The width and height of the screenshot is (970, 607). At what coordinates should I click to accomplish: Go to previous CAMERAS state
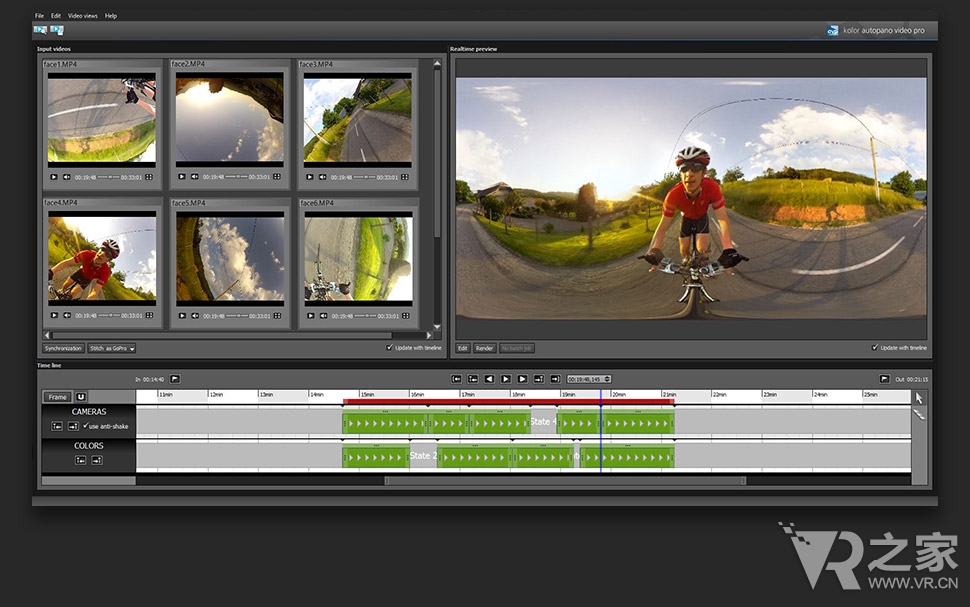[57, 426]
